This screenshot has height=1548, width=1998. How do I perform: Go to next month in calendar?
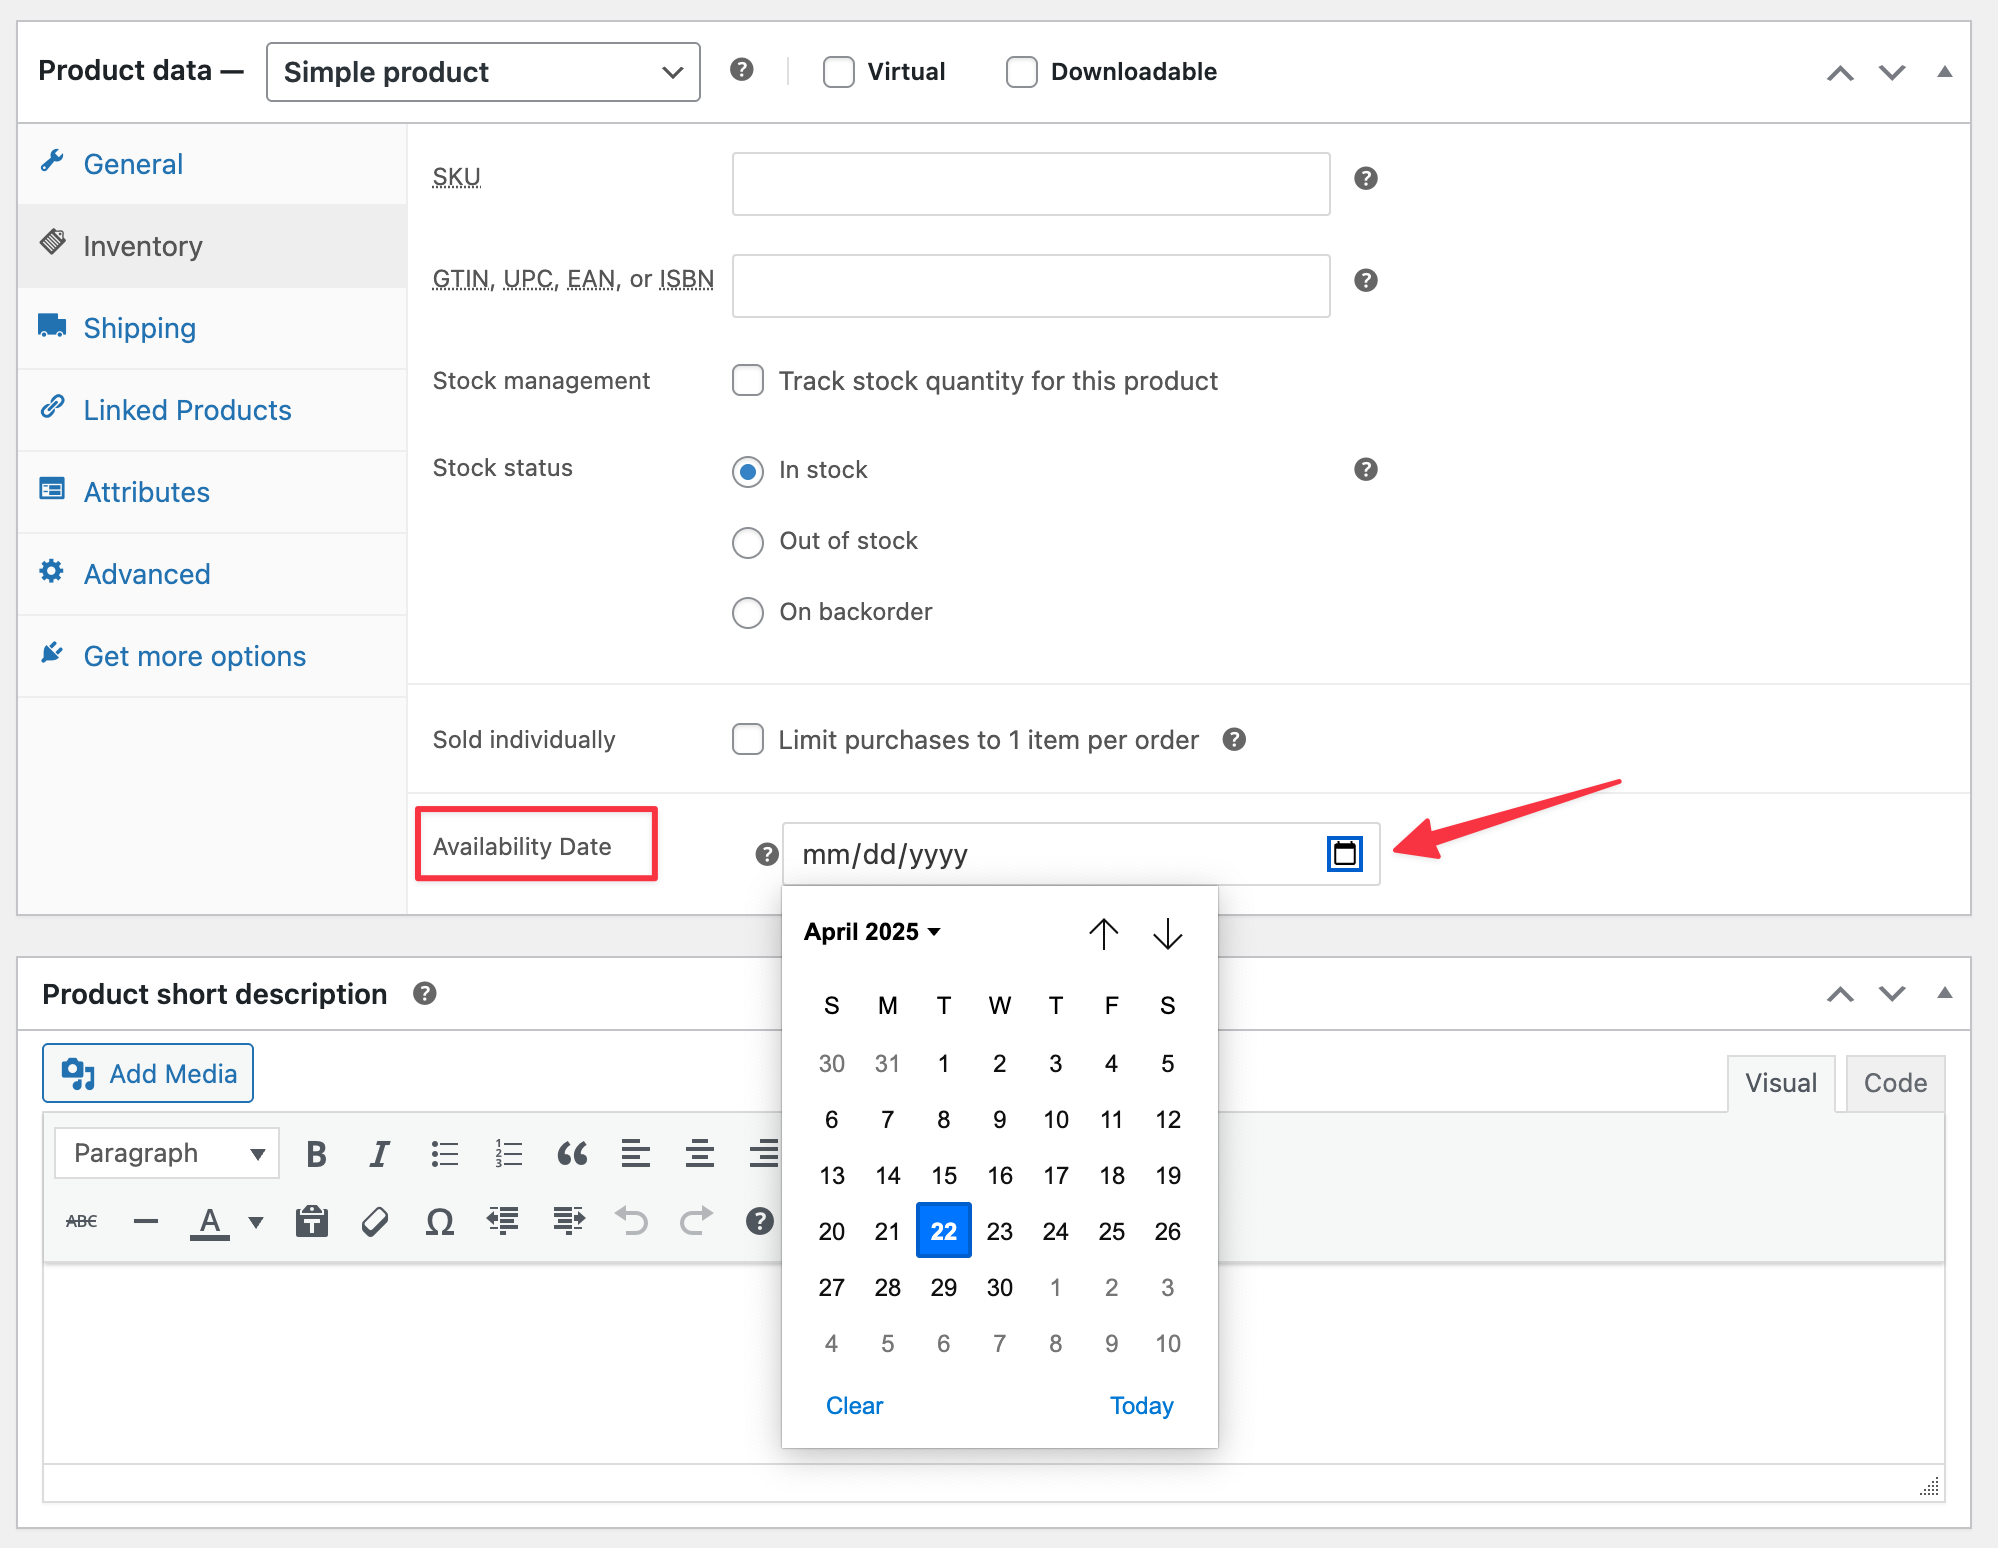point(1168,933)
